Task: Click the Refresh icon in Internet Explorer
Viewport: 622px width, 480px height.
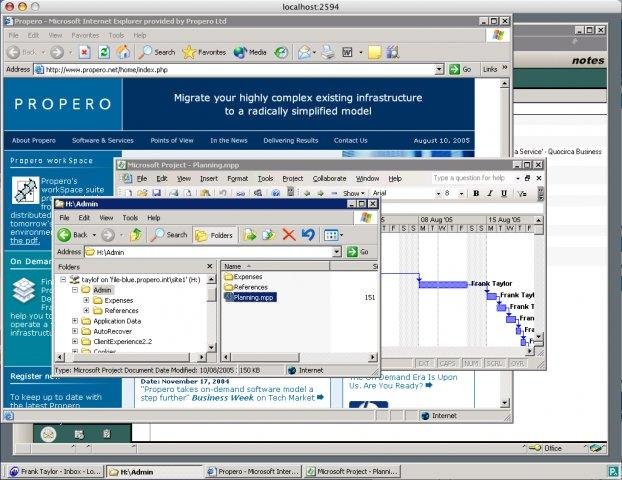Action: click(x=104, y=52)
